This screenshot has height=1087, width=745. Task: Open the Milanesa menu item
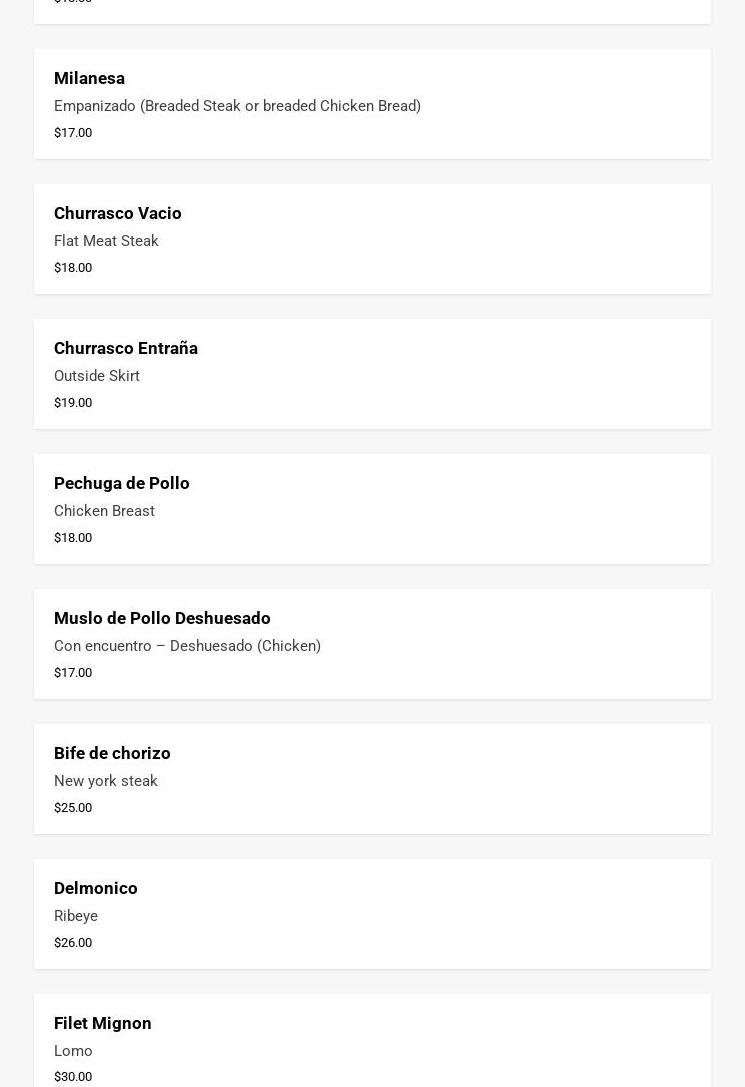click(x=372, y=104)
